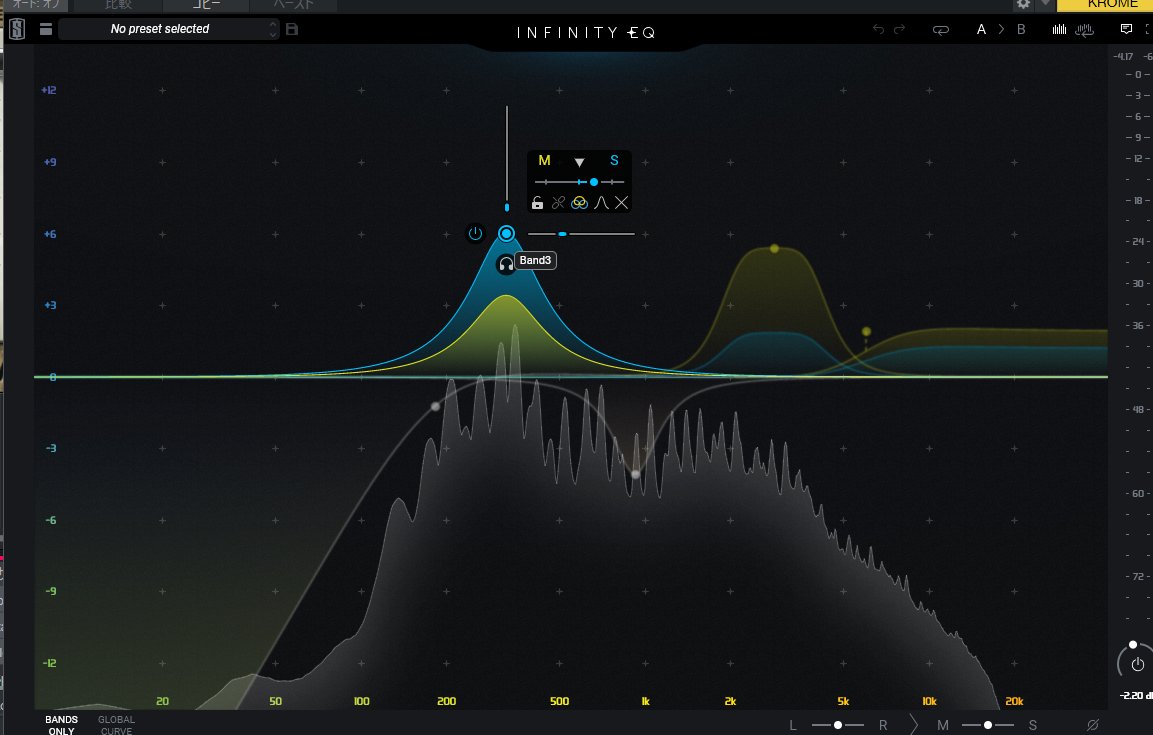1153x735 pixels.
Task: Click the -4.17 peak meter readout
Action: (x=1123, y=57)
